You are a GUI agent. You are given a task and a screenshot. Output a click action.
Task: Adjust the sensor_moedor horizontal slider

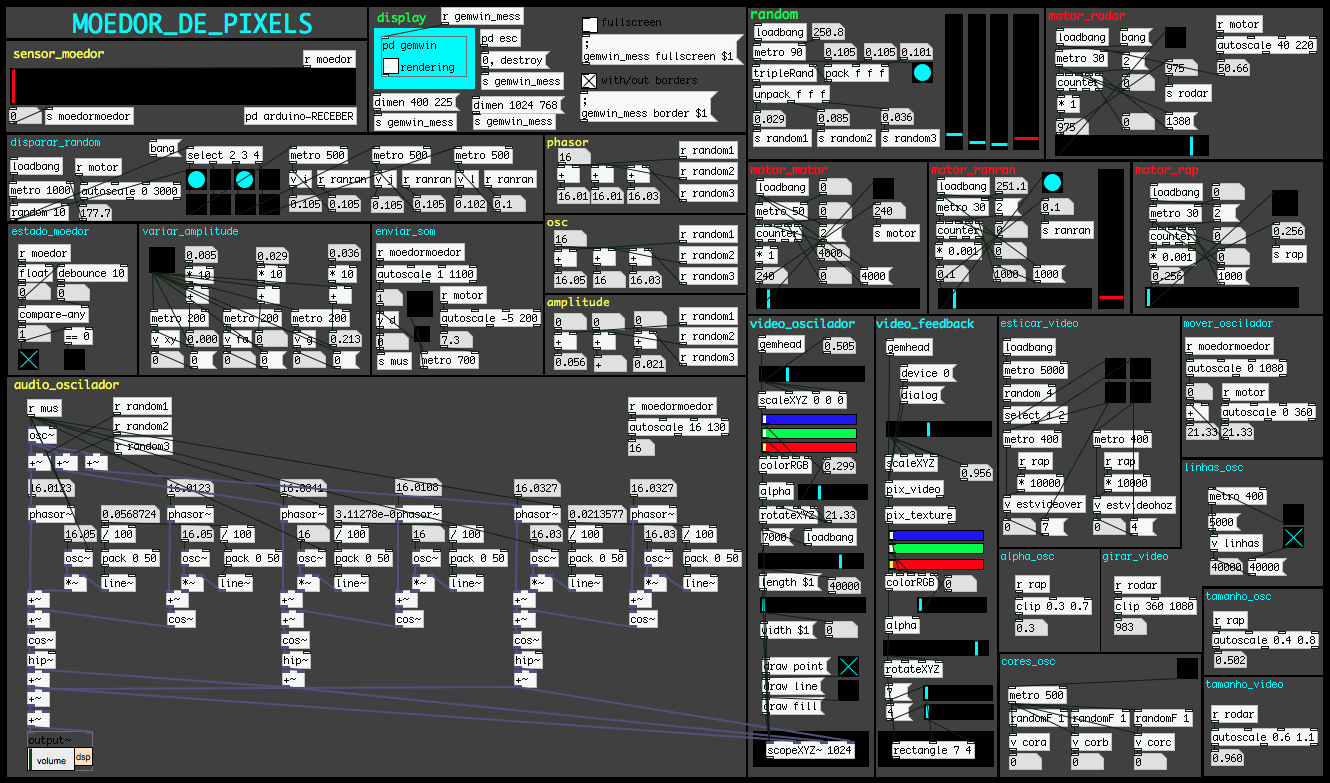pyautogui.click(x=182, y=86)
